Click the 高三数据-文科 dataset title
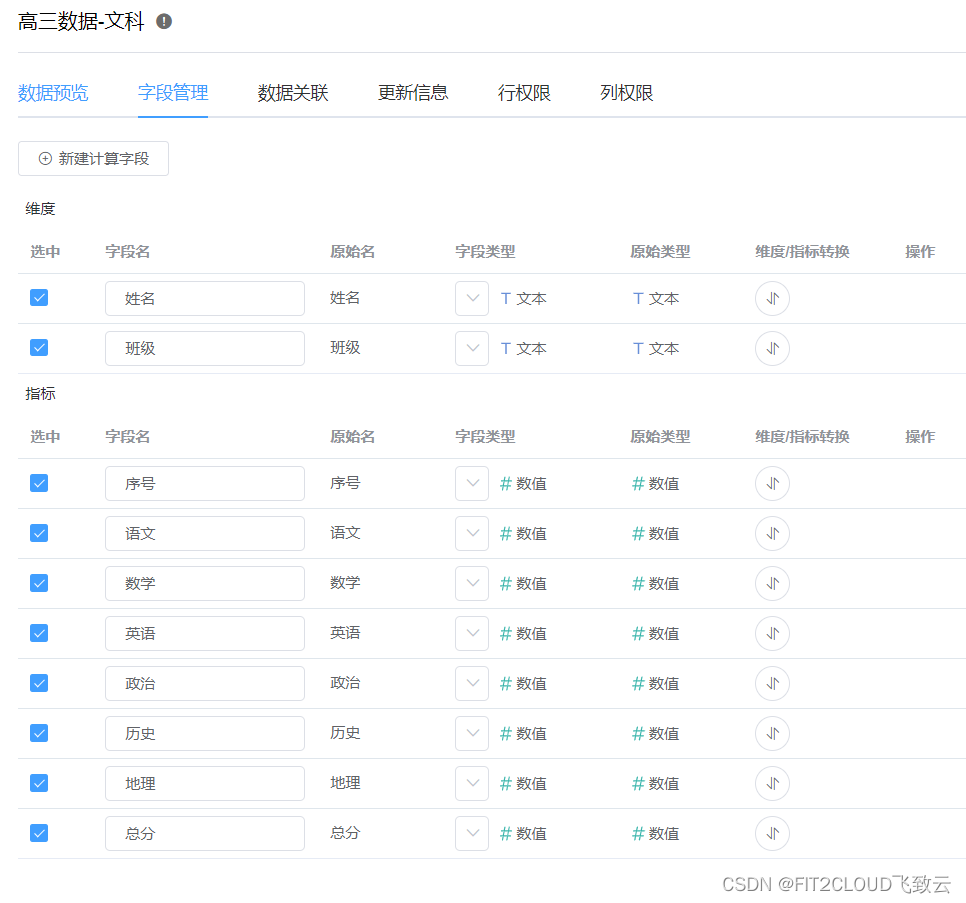 click(x=81, y=22)
